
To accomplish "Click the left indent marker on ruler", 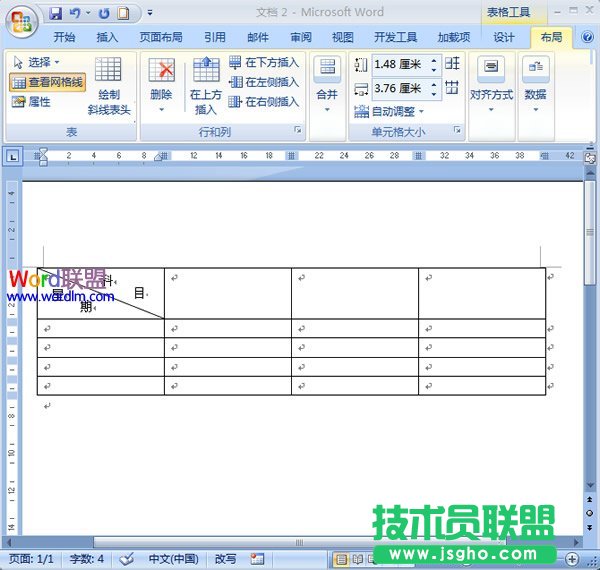I will pos(43,163).
